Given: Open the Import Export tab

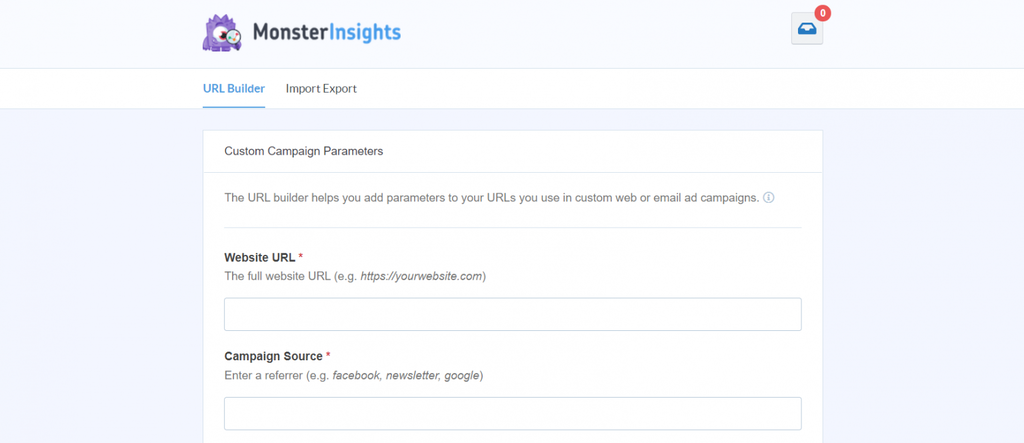Looking at the screenshot, I should 321,88.
